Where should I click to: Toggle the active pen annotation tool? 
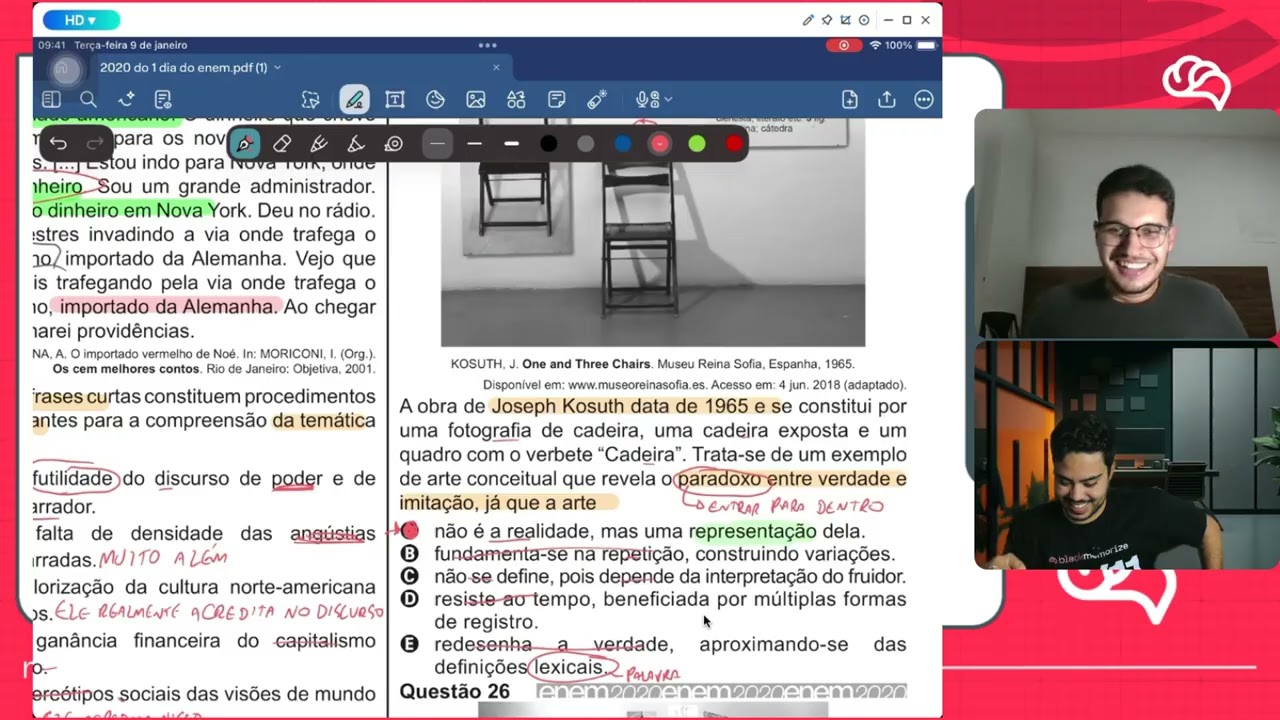tap(354, 100)
